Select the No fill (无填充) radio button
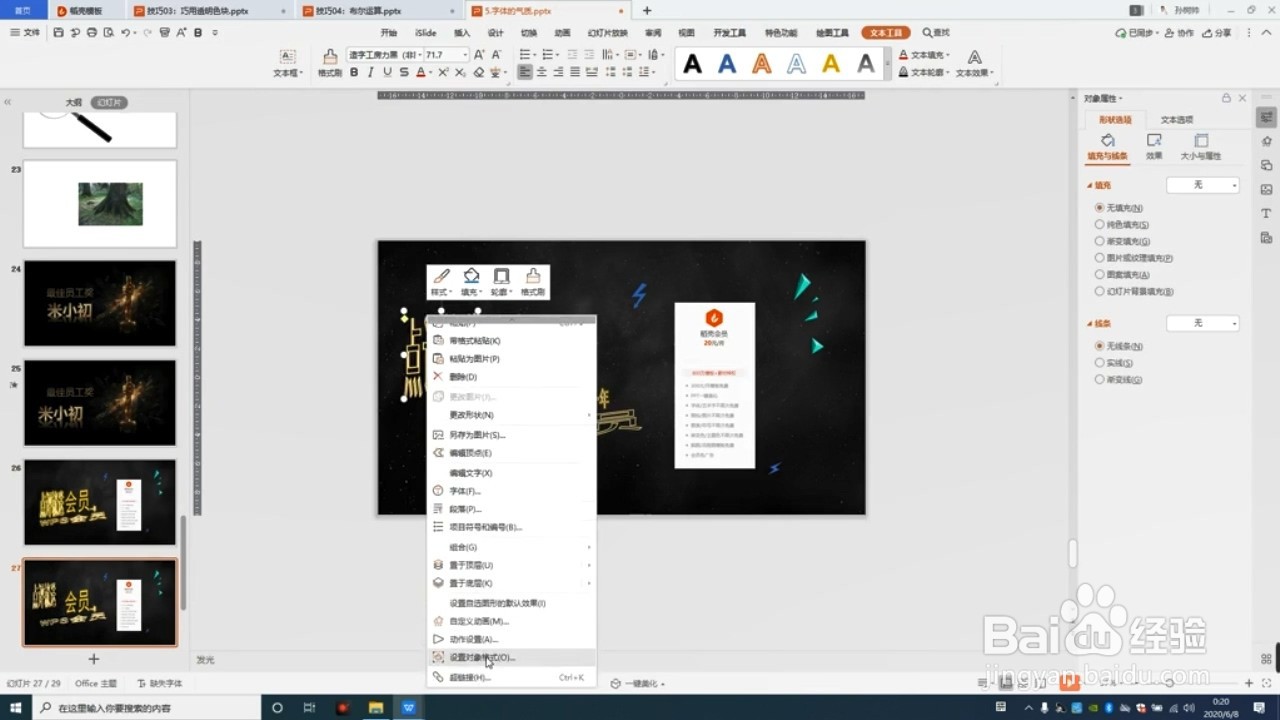The height and width of the screenshot is (720, 1280). [x=1100, y=208]
